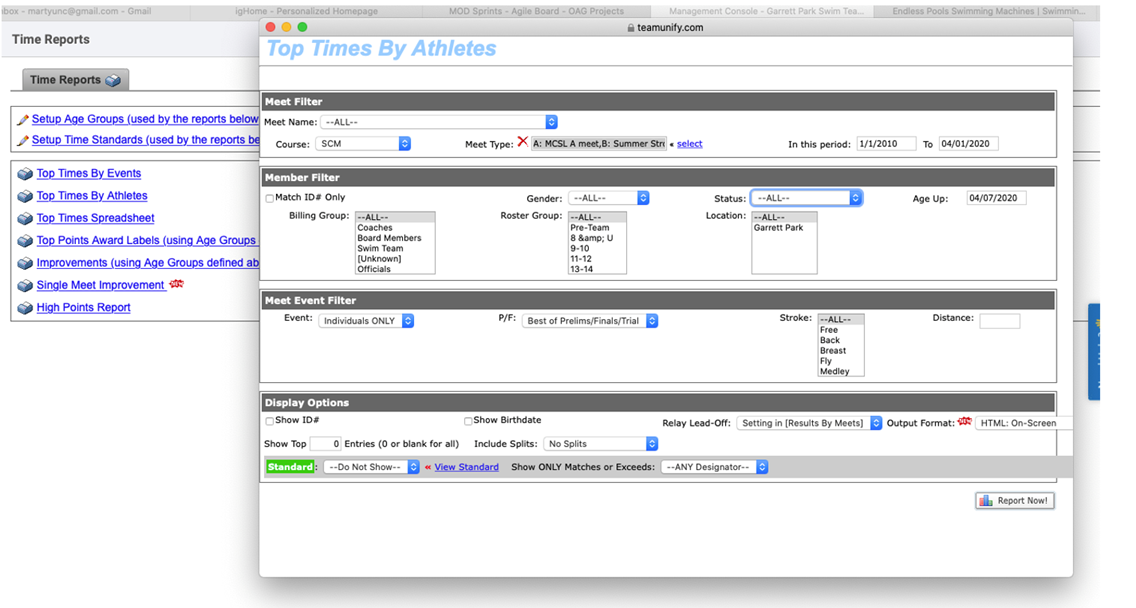Select Pre-Team in Roster Group list

pos(597,228)
